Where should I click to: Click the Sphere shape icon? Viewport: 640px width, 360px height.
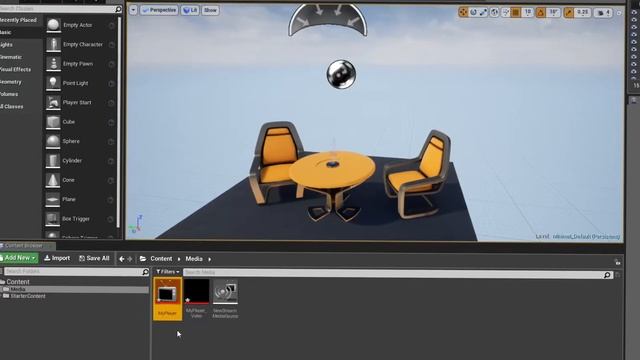[53, 141]
